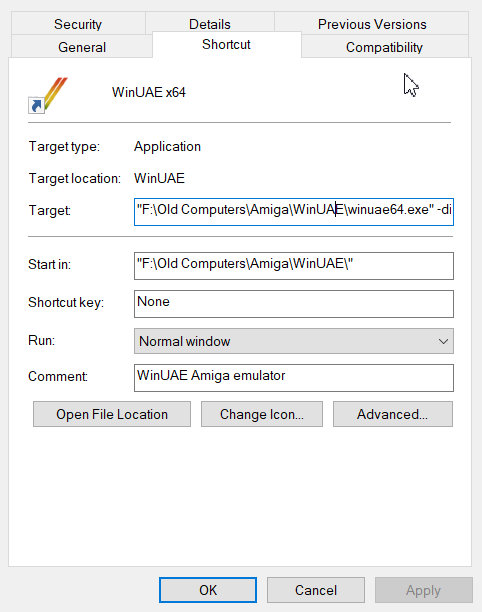This screenshot has width=482, height=612.
Task: Click the Start in text field
Action: 293,266
